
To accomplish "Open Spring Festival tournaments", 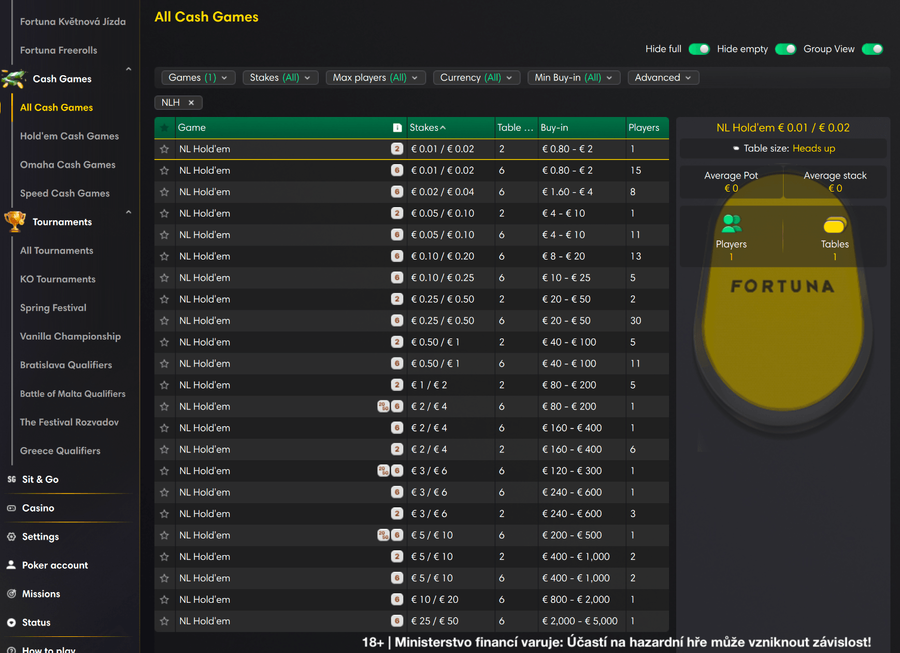I will [53, 308].
